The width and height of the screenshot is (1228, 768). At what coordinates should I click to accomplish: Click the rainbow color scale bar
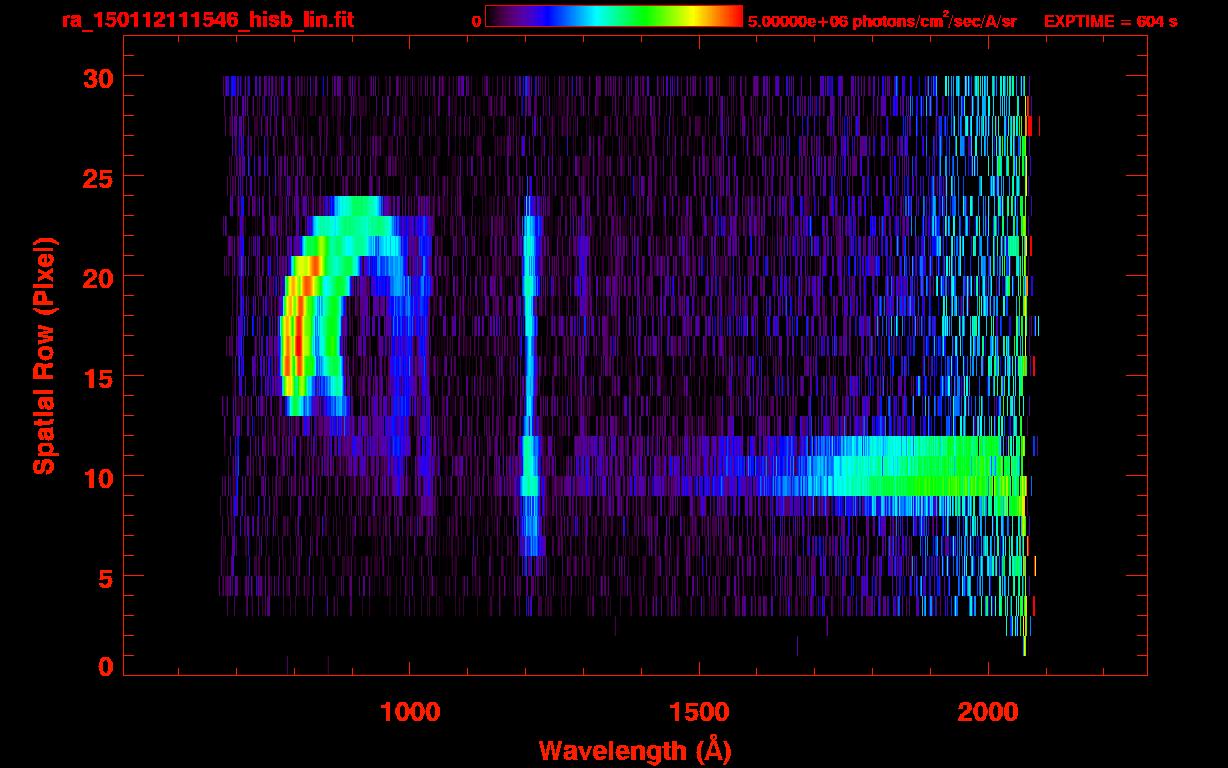[614, 17]
